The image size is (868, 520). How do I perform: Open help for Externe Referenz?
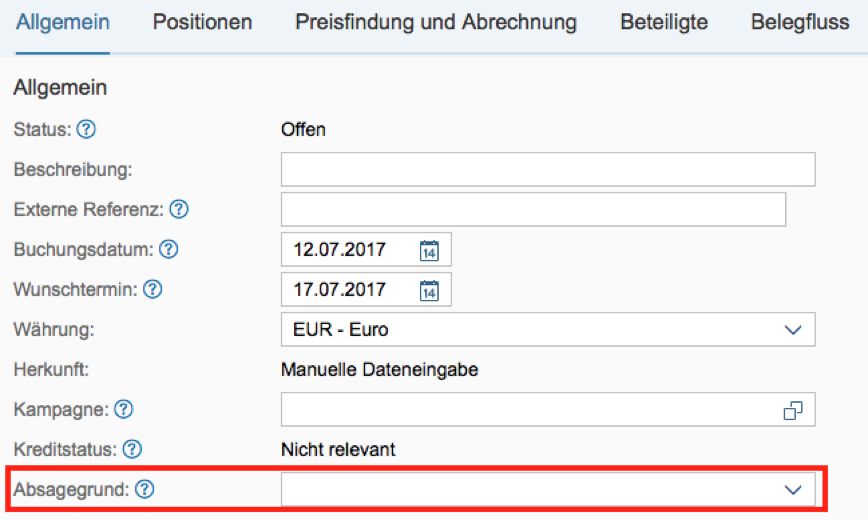(x=179, y=209)
